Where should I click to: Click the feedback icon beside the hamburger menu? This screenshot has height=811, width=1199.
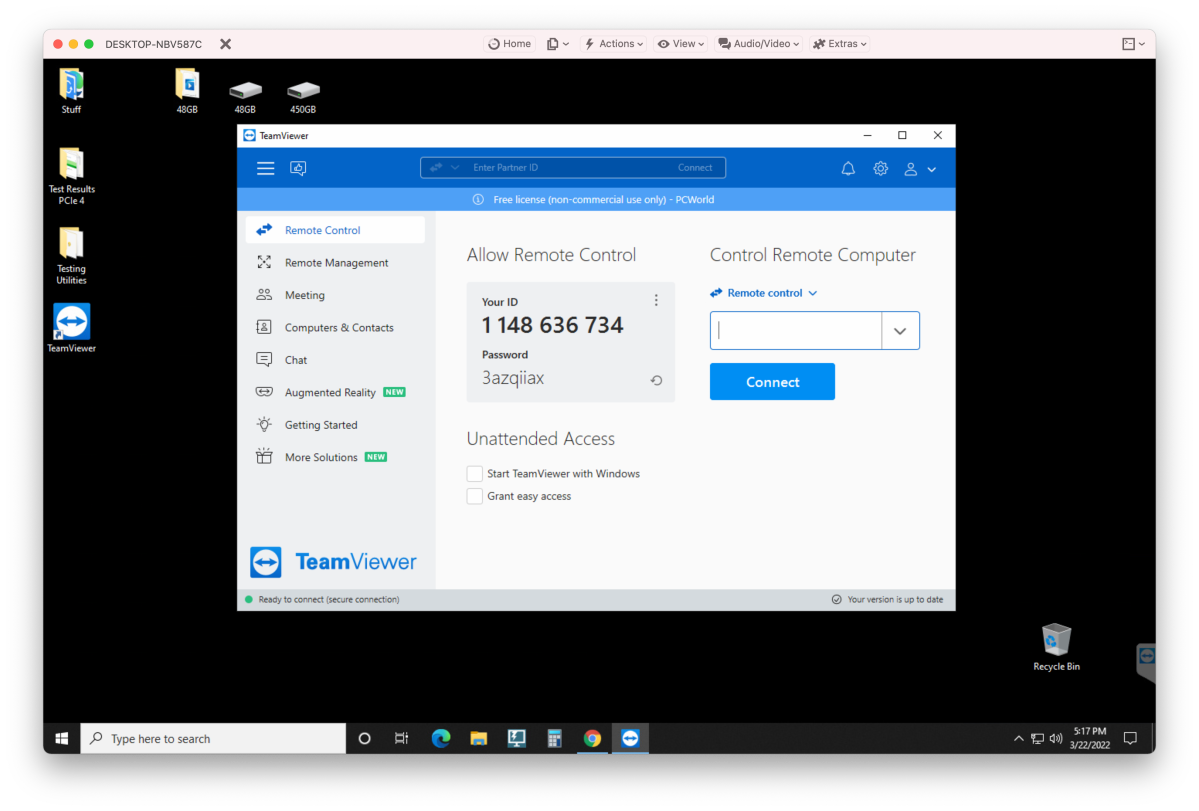(x=298, y=168)
